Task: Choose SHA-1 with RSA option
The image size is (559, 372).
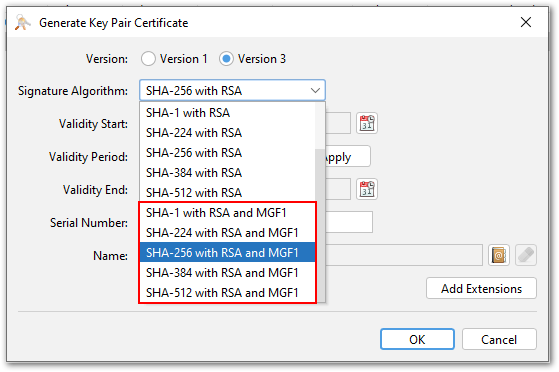Action: click(x=227, y=113)
